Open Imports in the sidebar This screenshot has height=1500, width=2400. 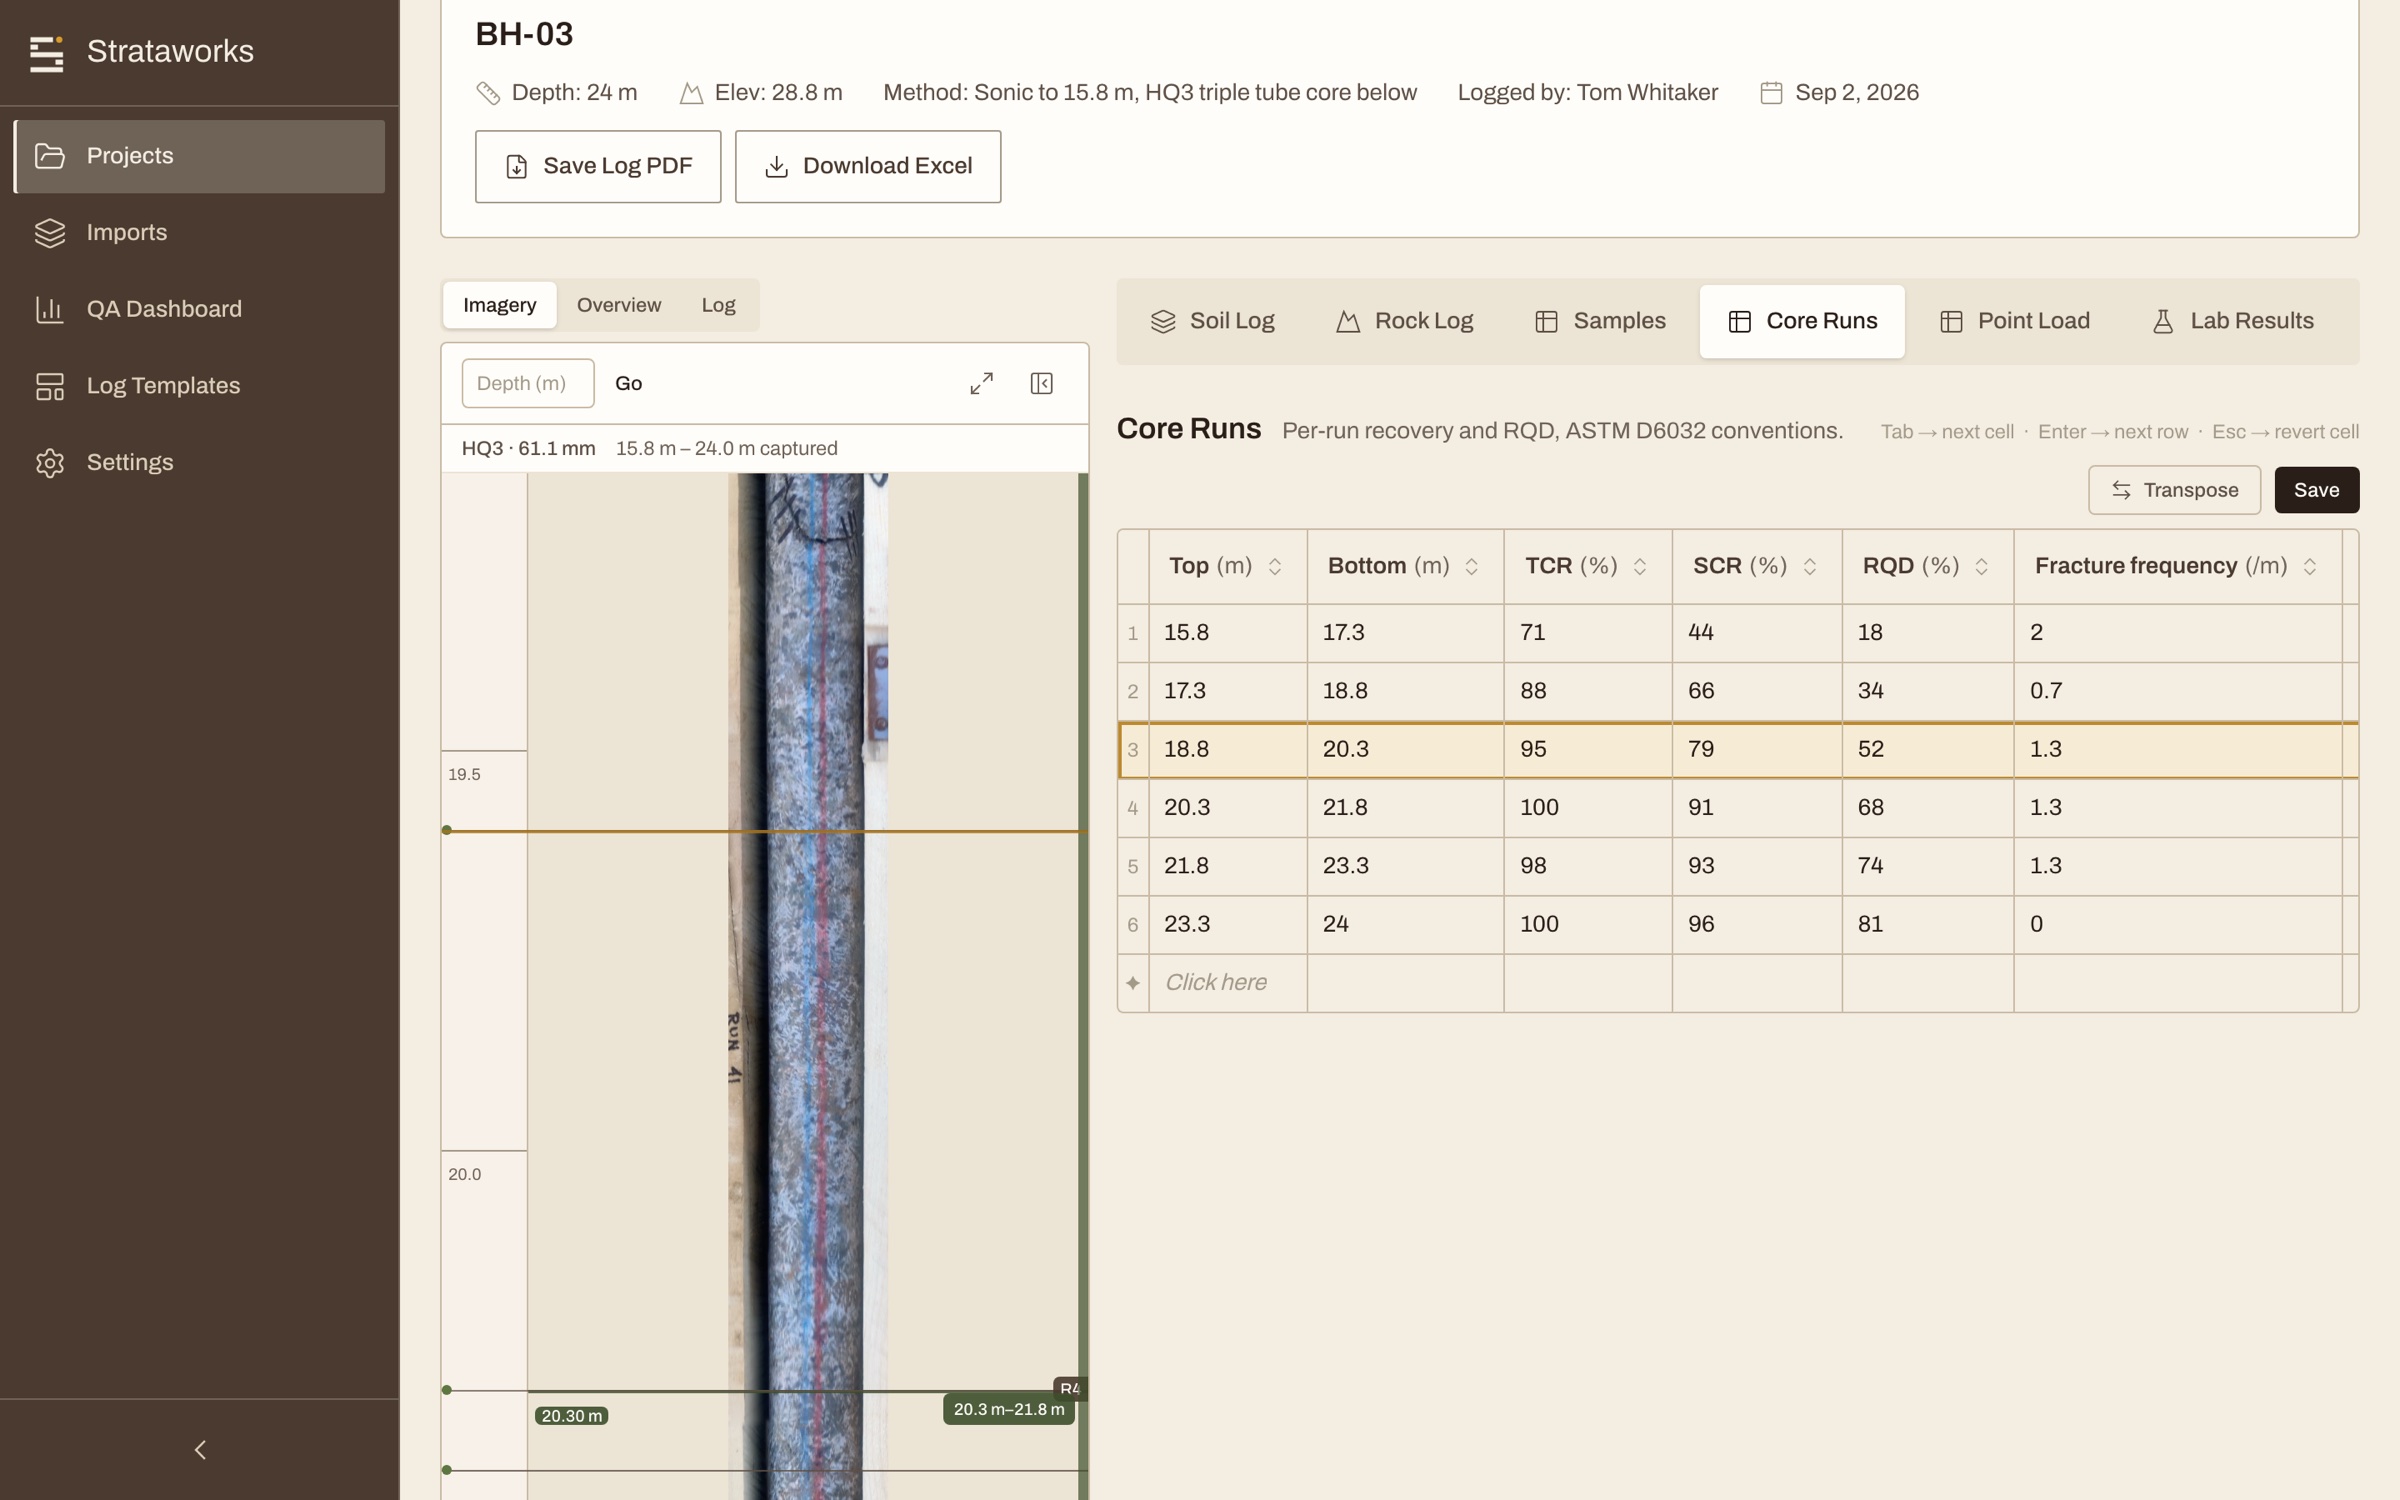(x=200, y=233)
